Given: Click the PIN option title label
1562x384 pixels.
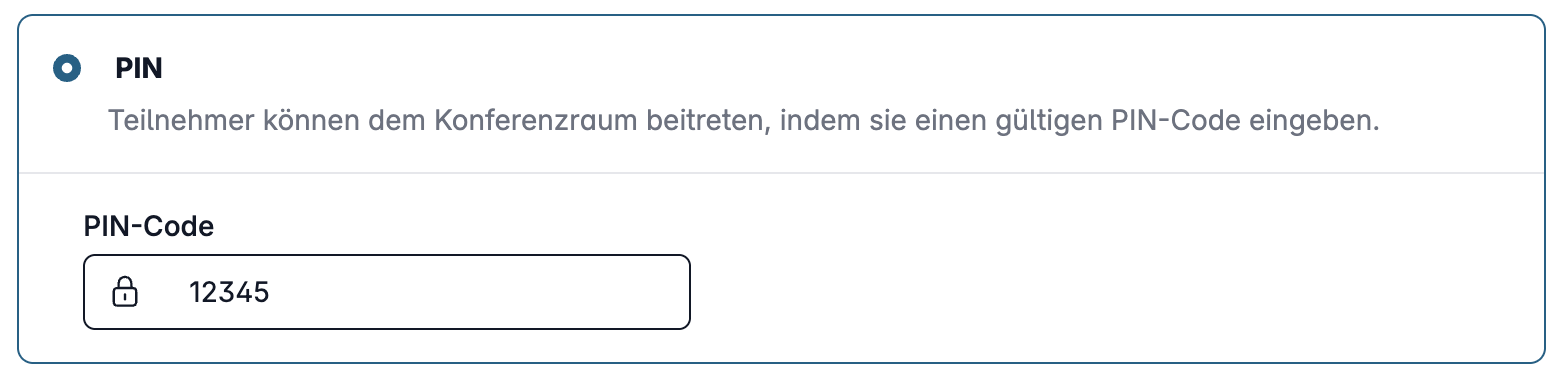Looking at the screenshot, I should click(138, 69).
